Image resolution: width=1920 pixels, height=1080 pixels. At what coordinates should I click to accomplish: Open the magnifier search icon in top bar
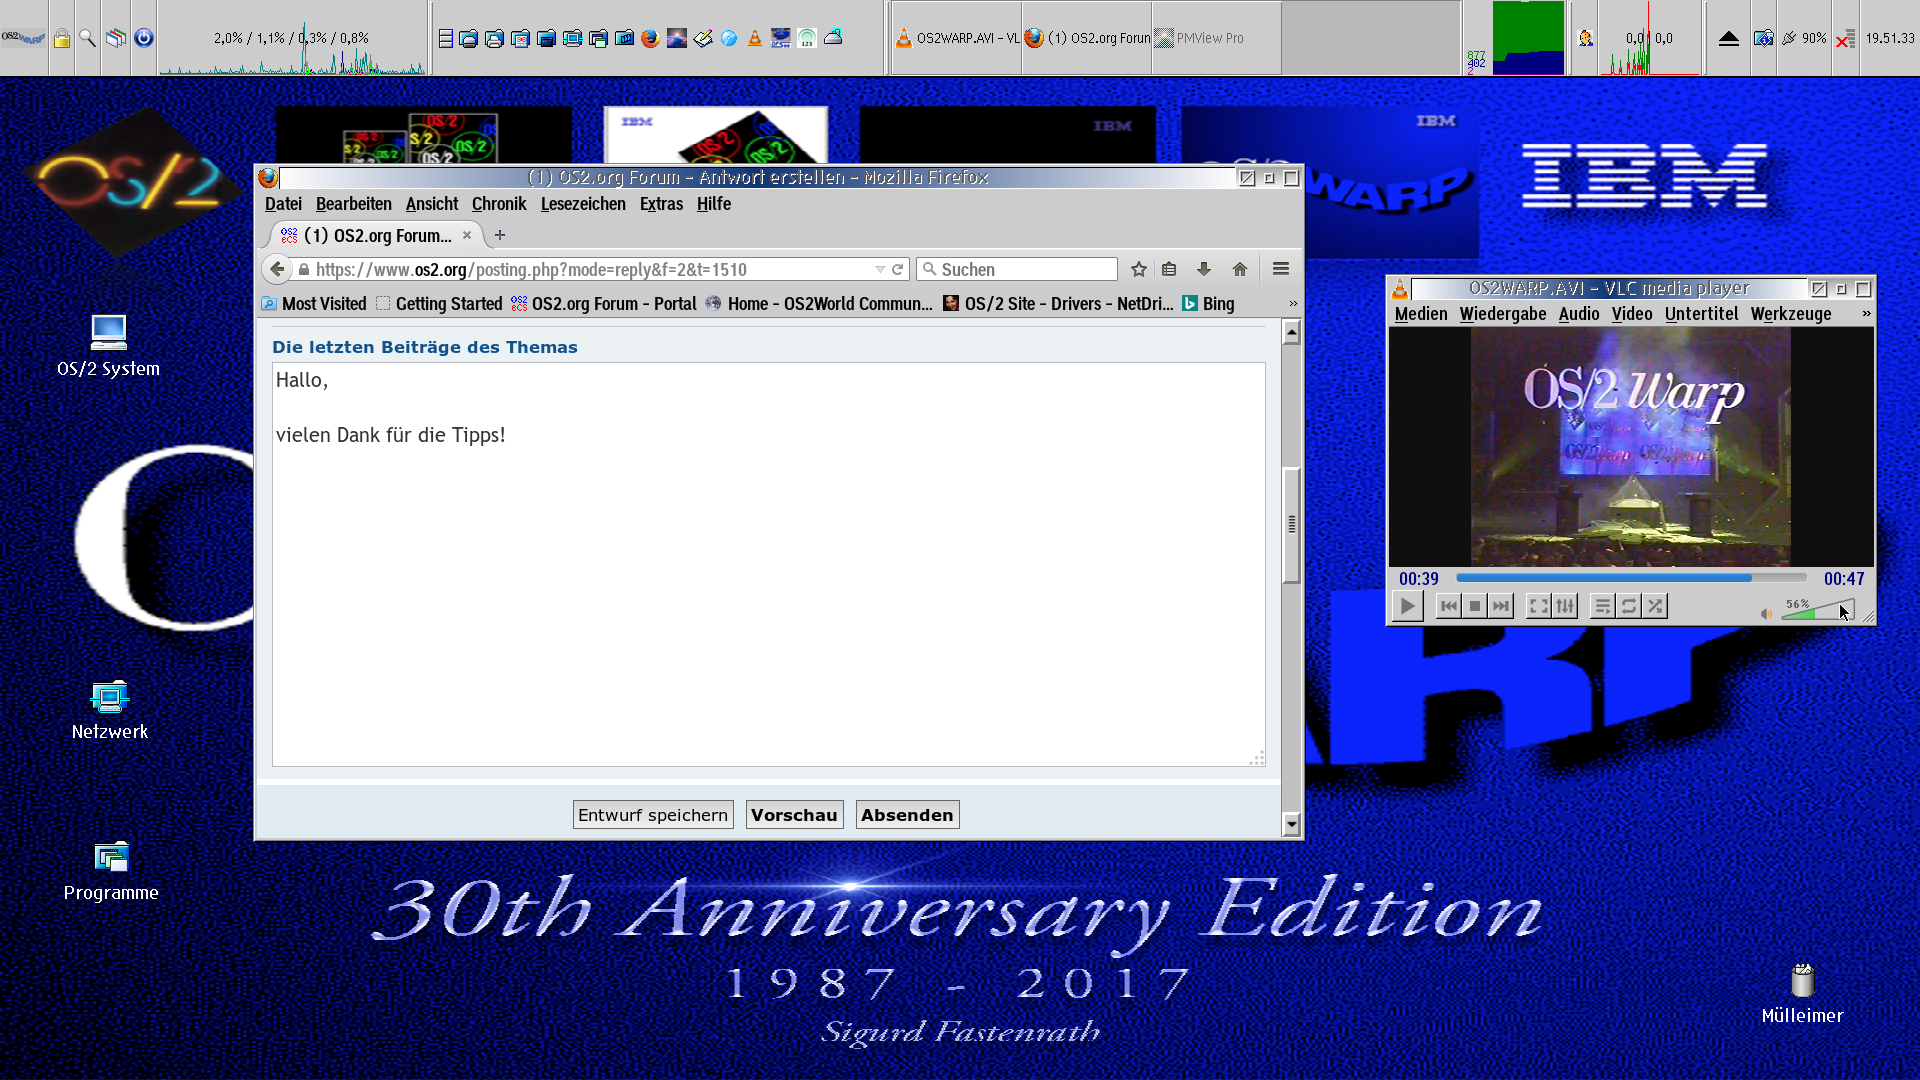tap(88, 38)
